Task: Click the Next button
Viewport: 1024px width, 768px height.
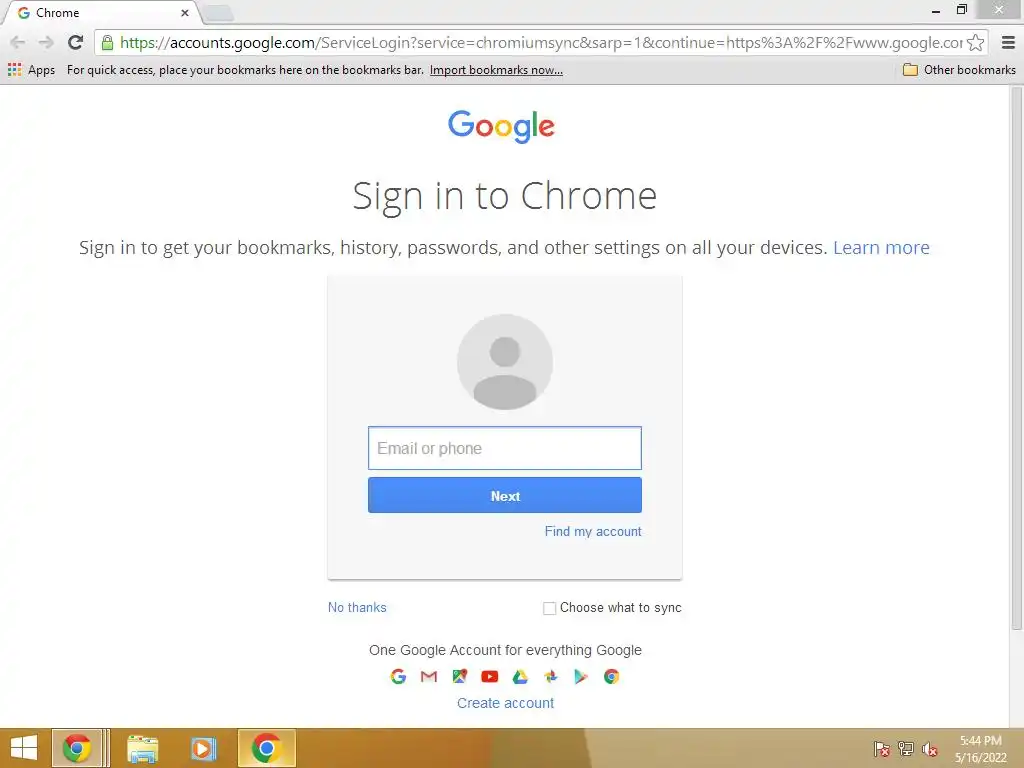Action: click(505, 495)
